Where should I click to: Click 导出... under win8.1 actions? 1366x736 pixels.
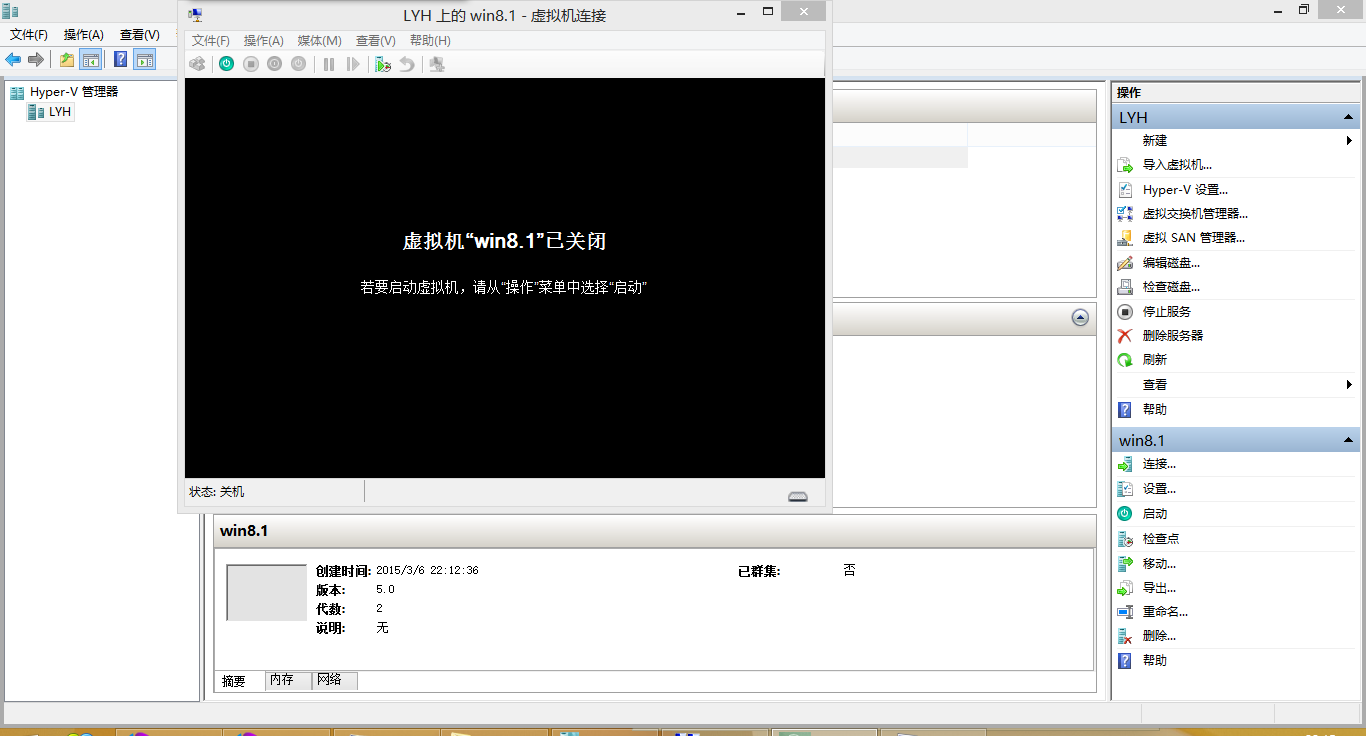tap(1159, 588)
